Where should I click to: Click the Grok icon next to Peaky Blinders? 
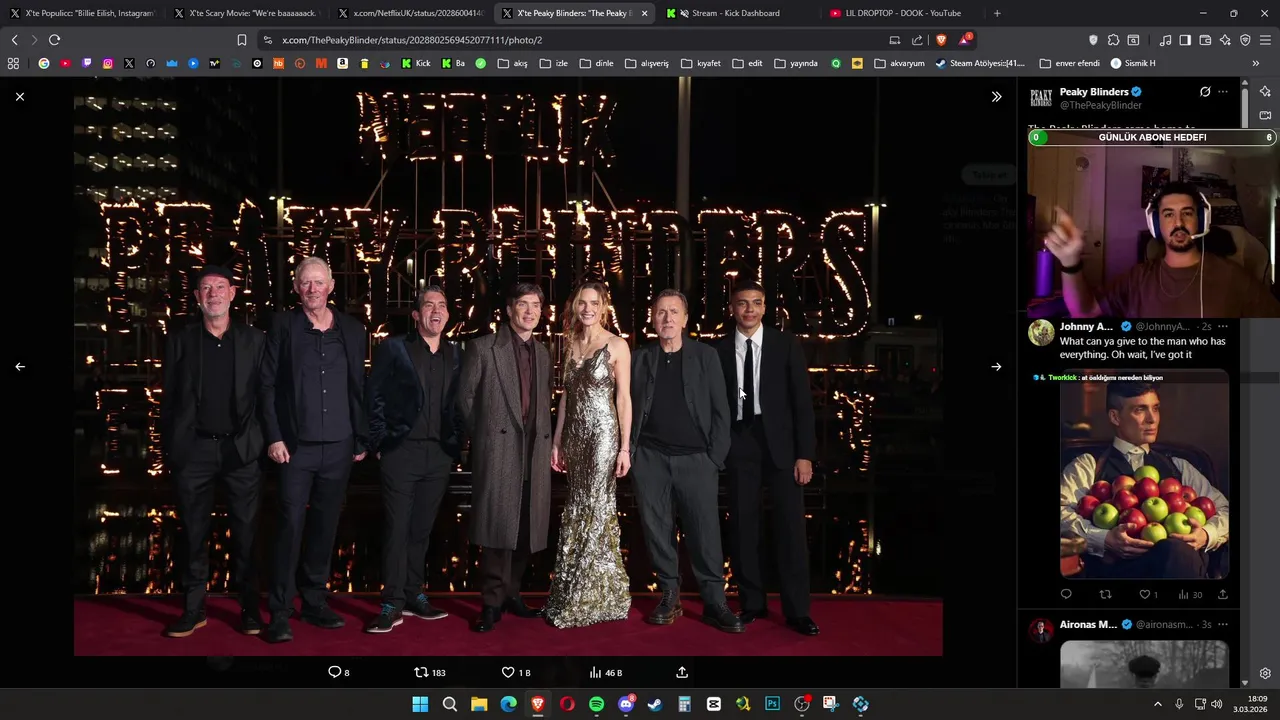[x=1205, y=92]
